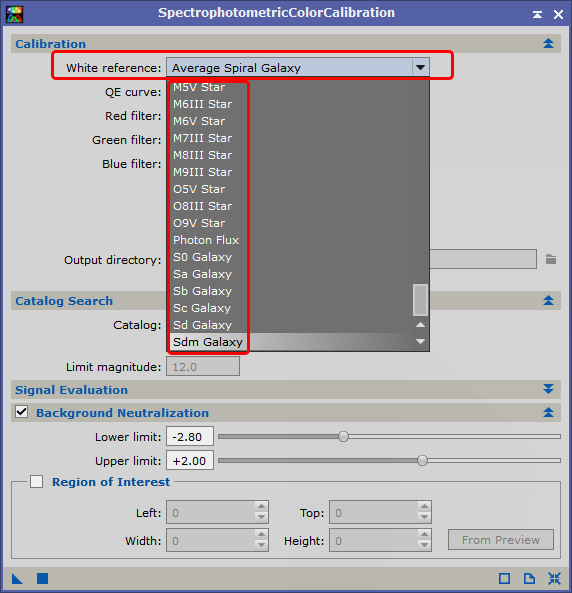Select Photon Flux from the list
This screenshot has height=593, width=572.
point(206,240)
